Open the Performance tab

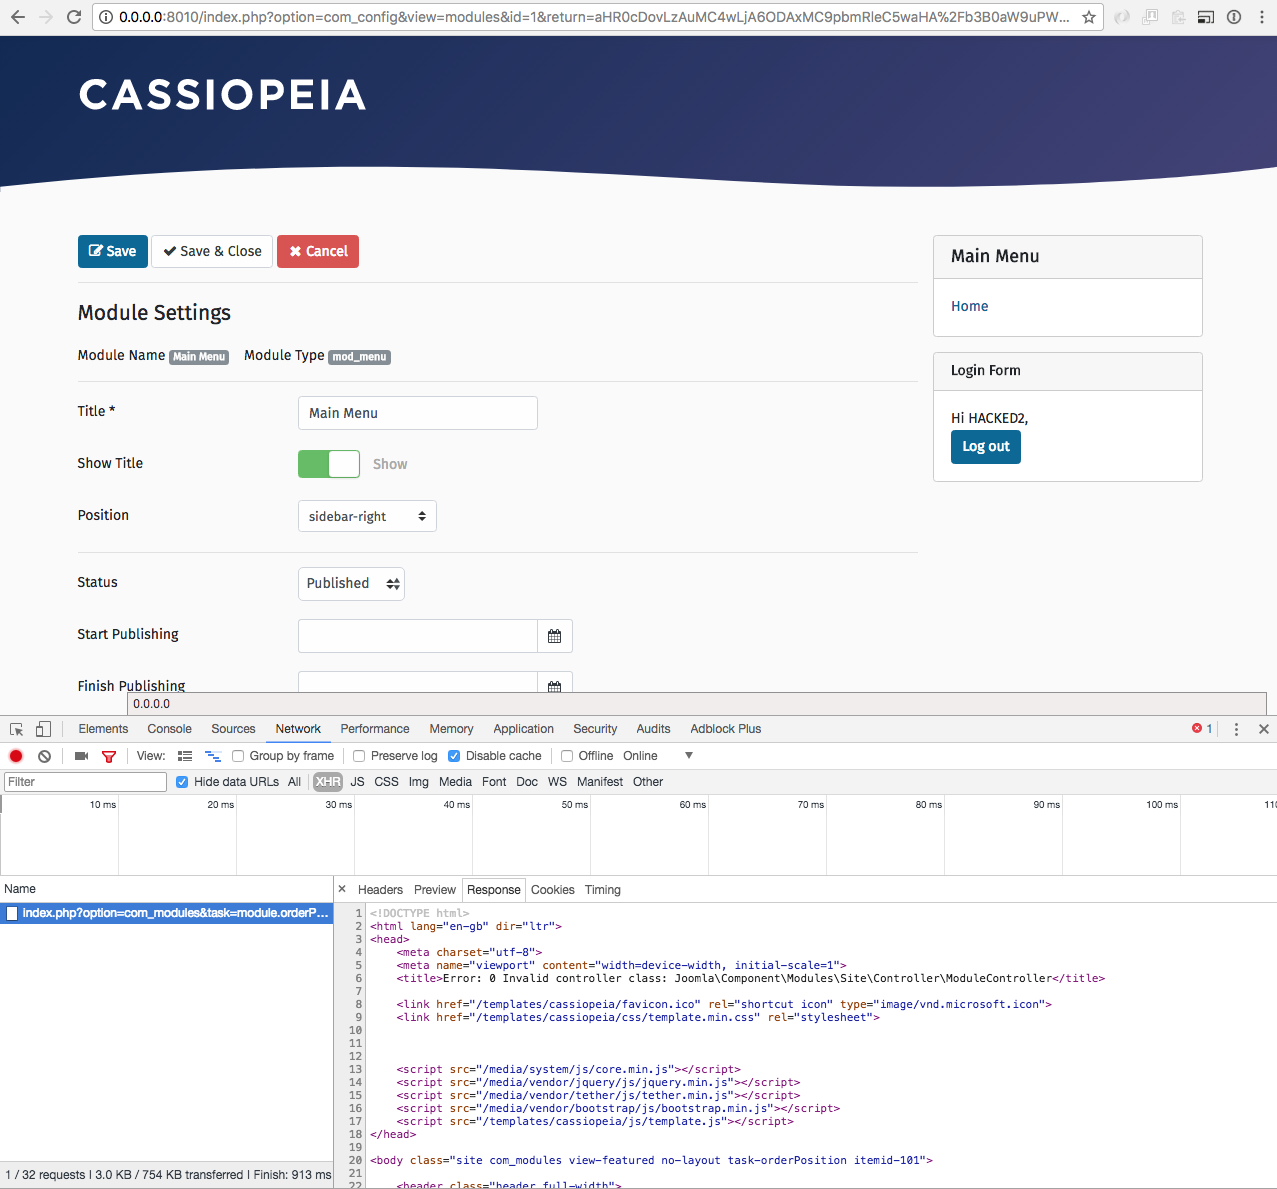click(x=375, y=729)
